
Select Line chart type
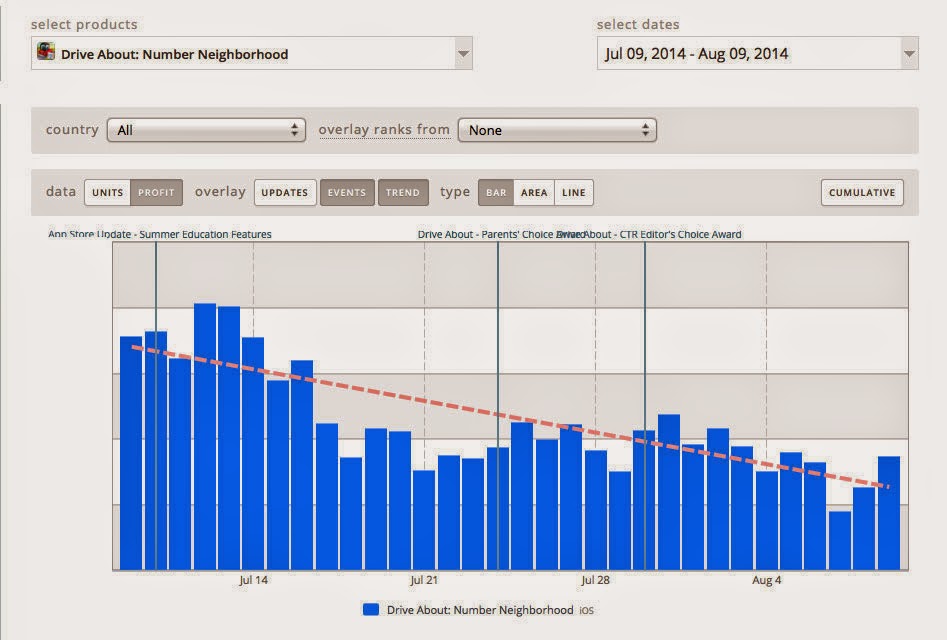click(574, 193)
